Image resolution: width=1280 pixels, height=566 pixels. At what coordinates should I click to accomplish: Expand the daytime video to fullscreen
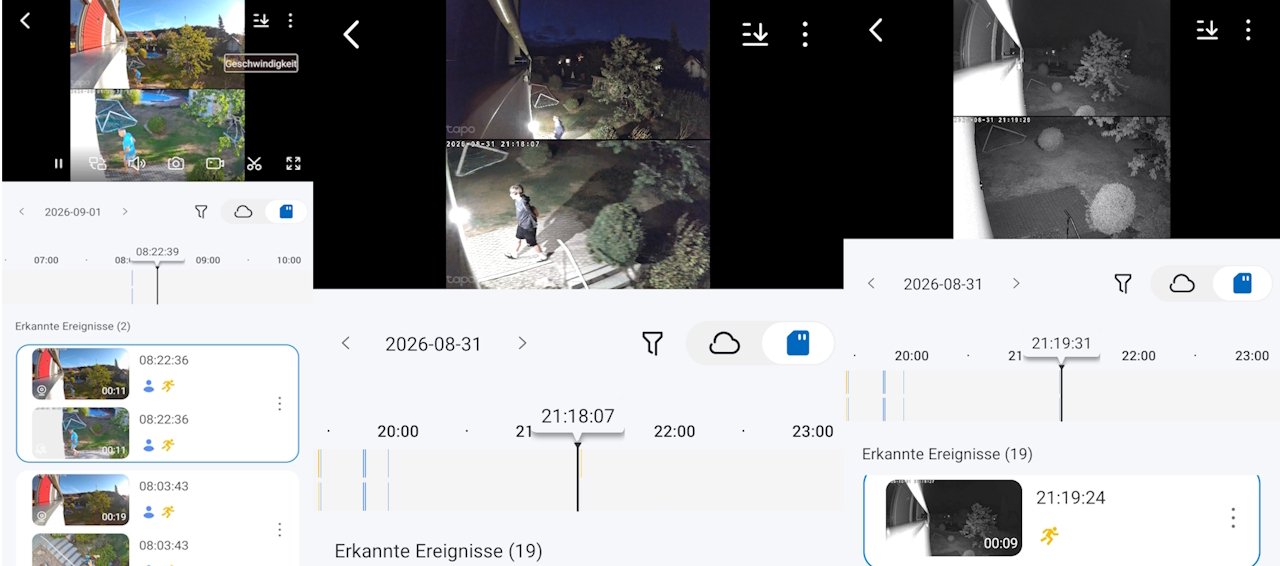pyautogui.click(x=293, y=163)
